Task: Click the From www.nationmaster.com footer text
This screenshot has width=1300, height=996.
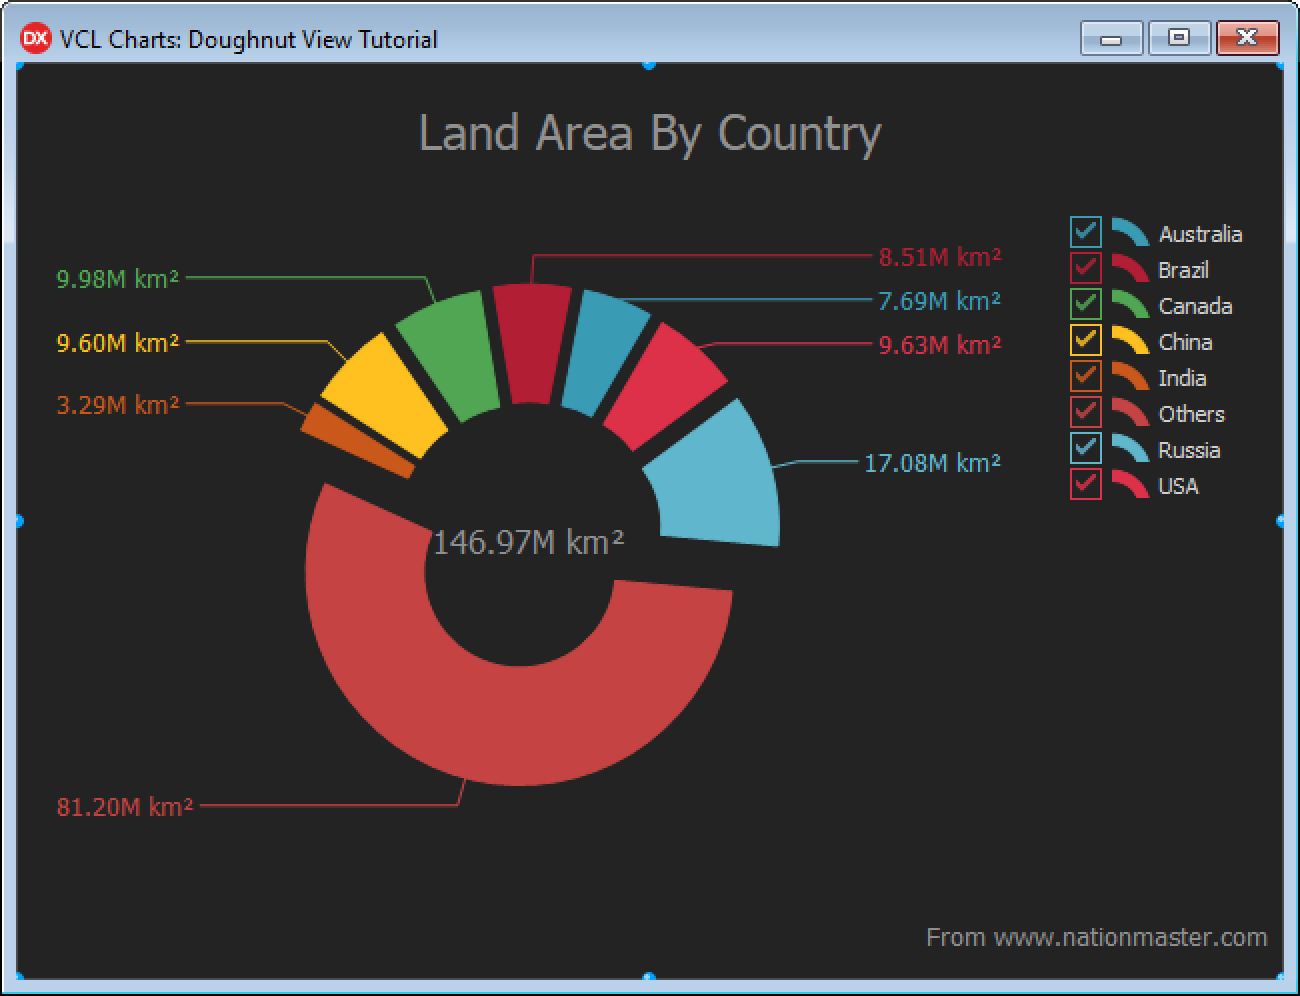Action: tap(1096, 937)
